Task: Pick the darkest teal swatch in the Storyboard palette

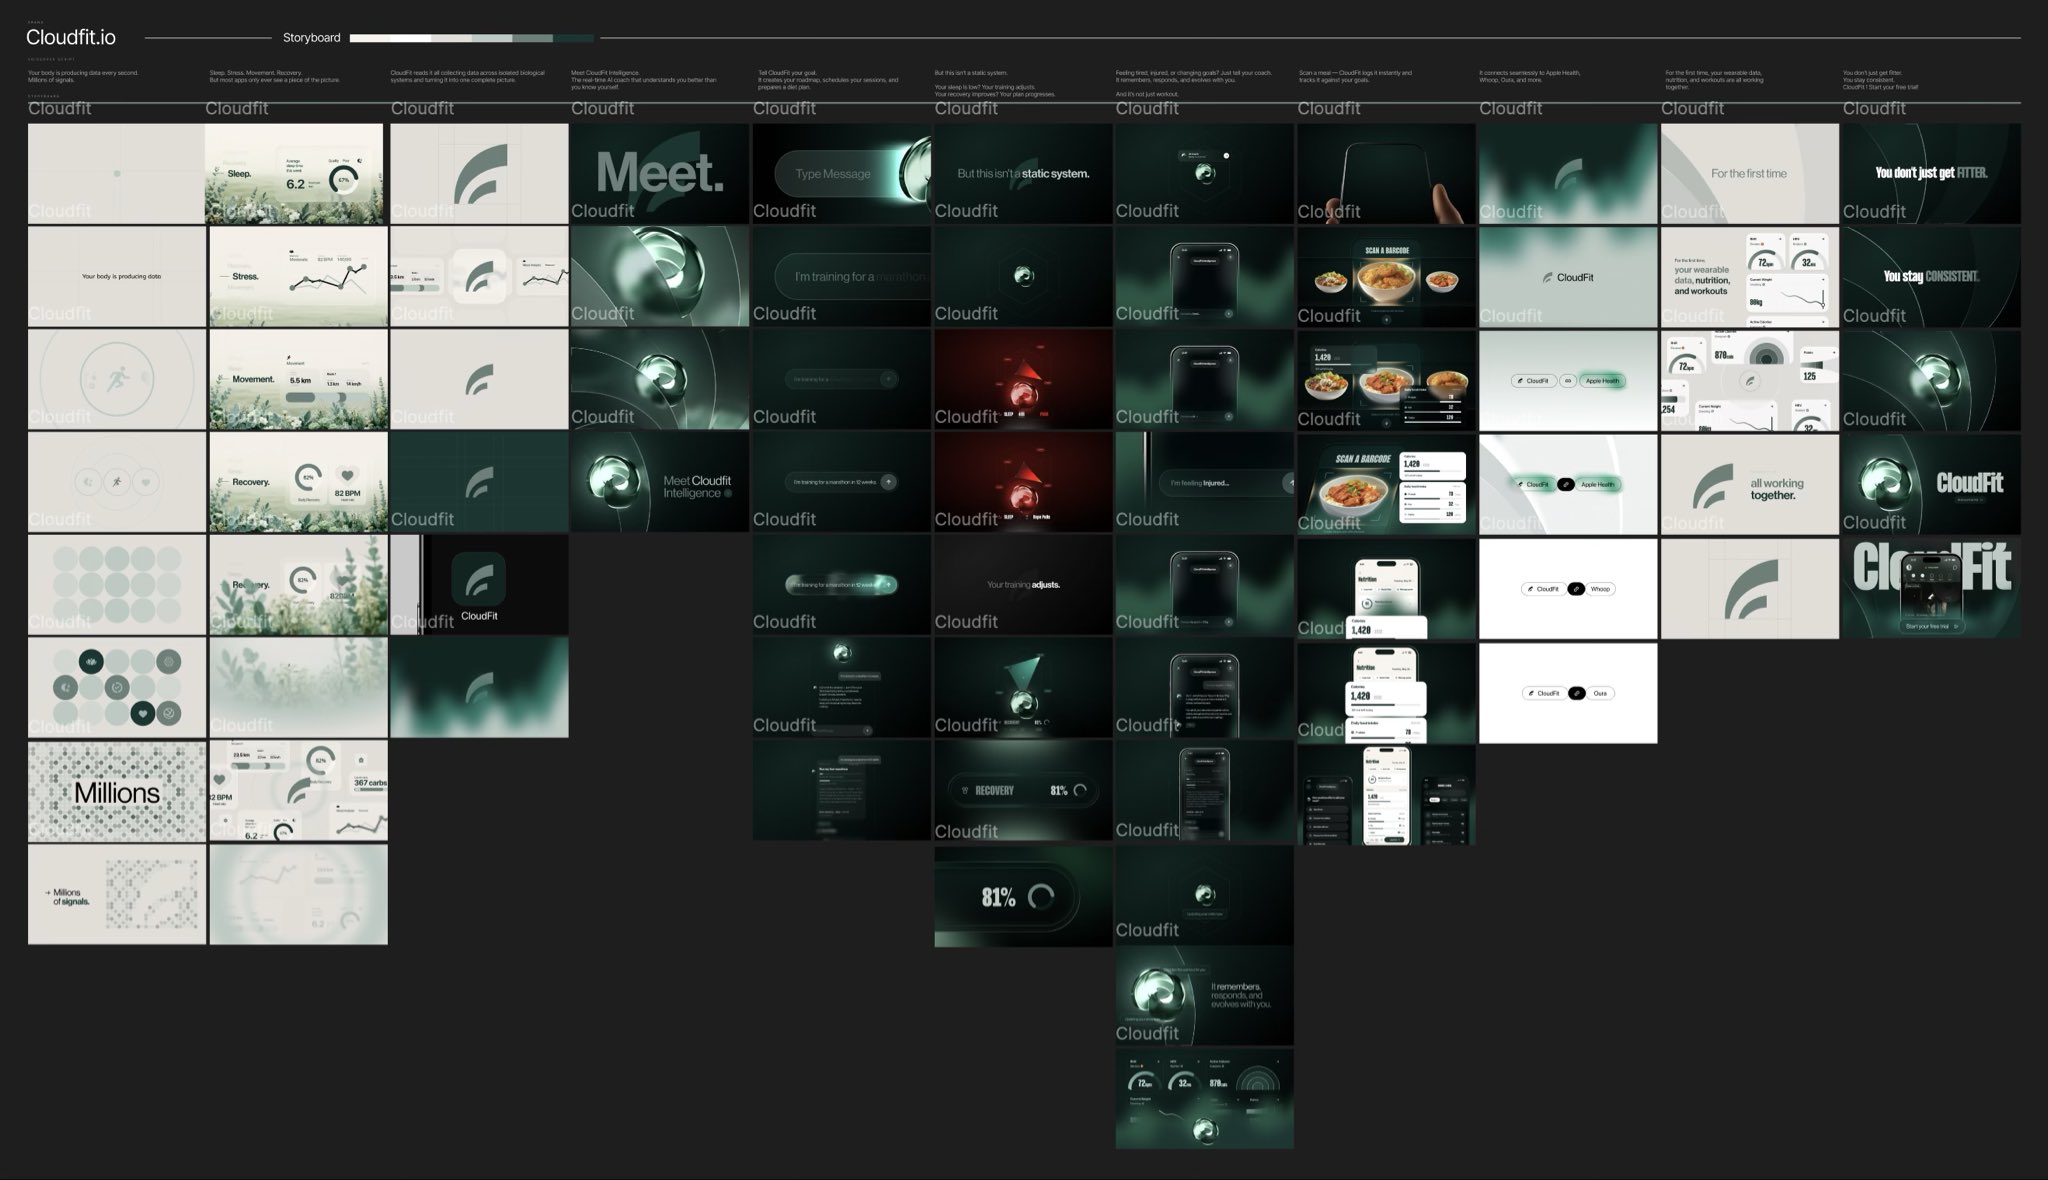Action: (x=573, y=38)
